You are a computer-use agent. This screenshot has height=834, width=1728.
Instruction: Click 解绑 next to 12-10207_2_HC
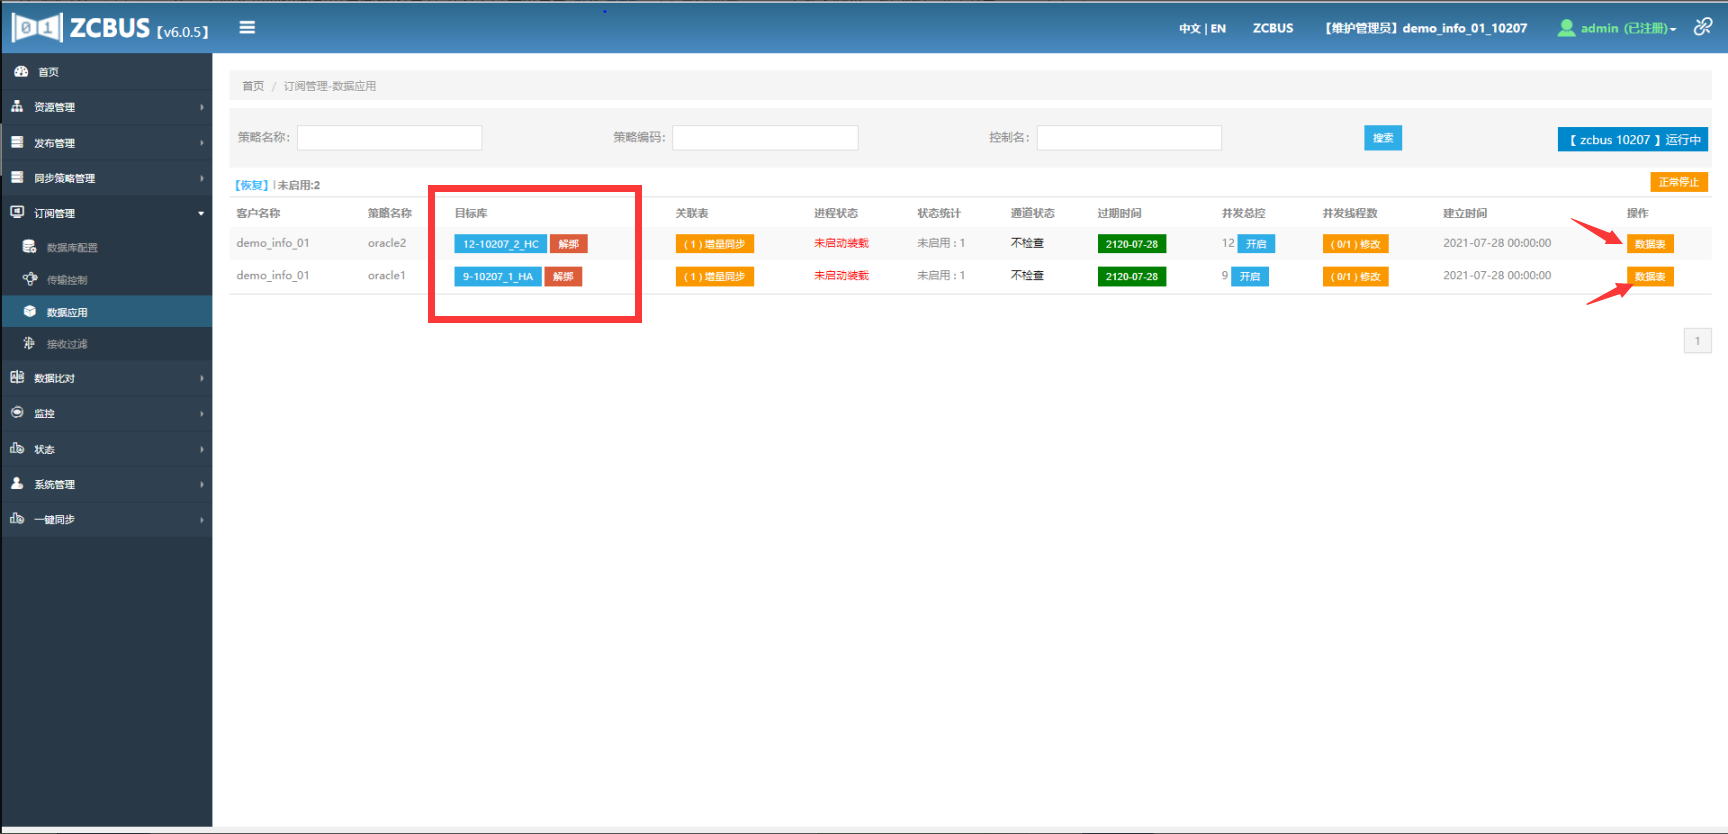(568, 244)
